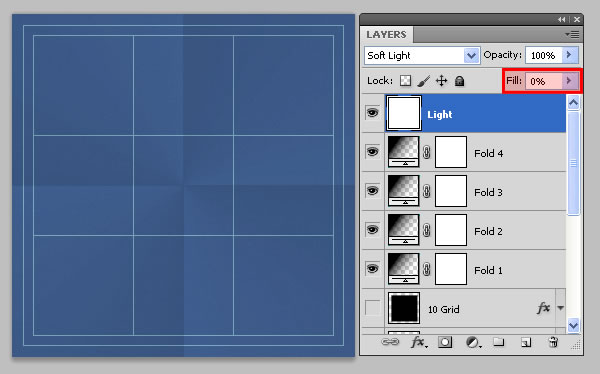Create new fill or adjustment layer
The height and width of the screenshot is (374, 600).
[x=473, y=342]
